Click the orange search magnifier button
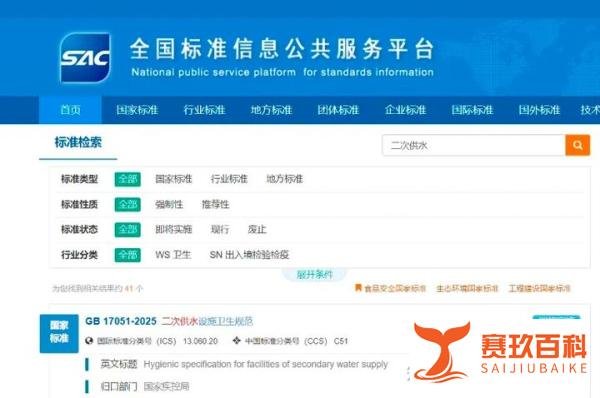The image size is (600, 398). (577, 145)
